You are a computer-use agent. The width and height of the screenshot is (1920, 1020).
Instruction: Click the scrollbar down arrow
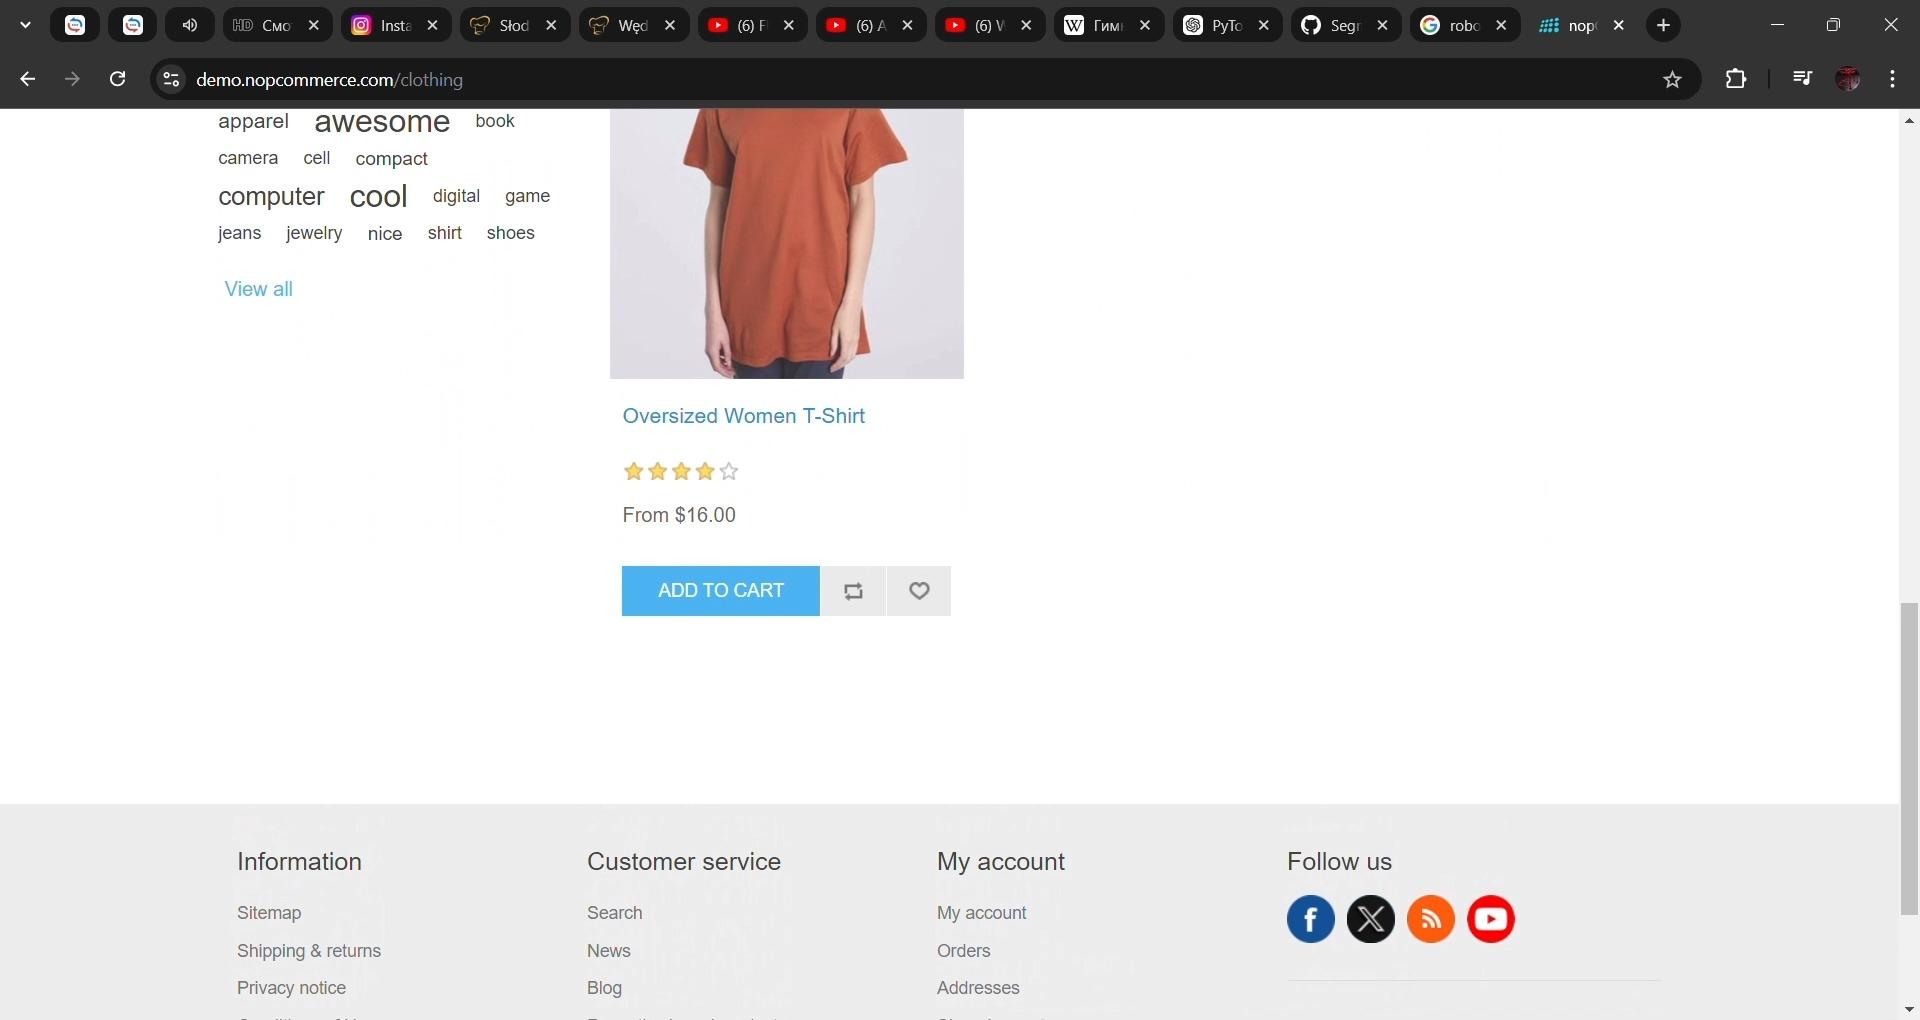click(1909, 1009)
